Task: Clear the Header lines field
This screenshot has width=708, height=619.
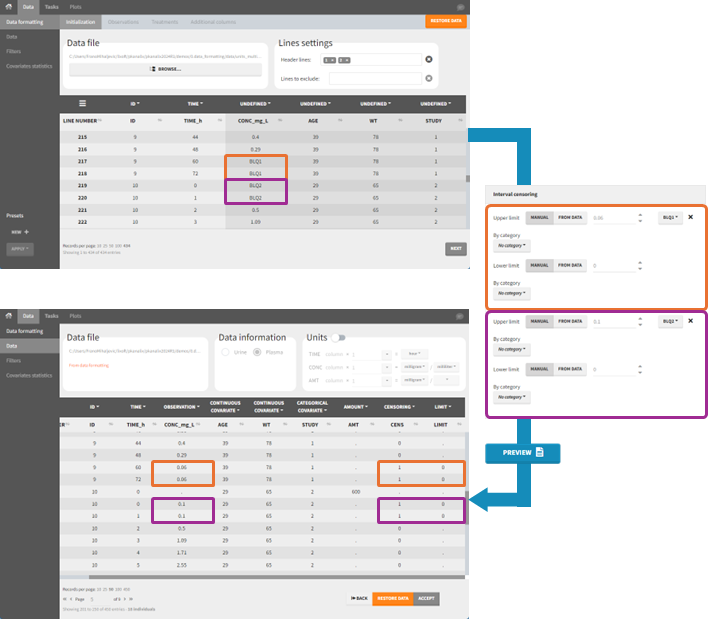Action: tap(428, 60)
